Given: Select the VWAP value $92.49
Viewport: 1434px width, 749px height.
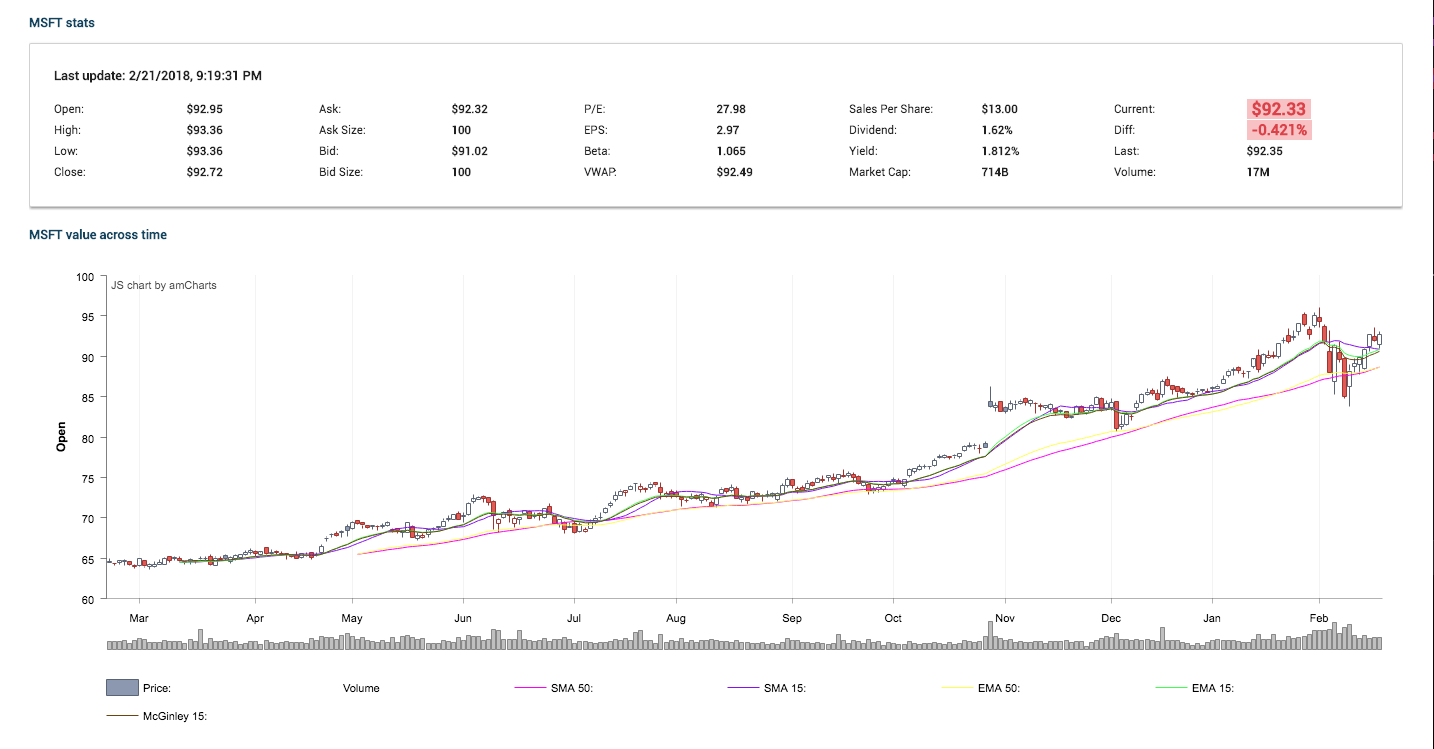Looking at the screenshot, I should click(x=735, y=172).
